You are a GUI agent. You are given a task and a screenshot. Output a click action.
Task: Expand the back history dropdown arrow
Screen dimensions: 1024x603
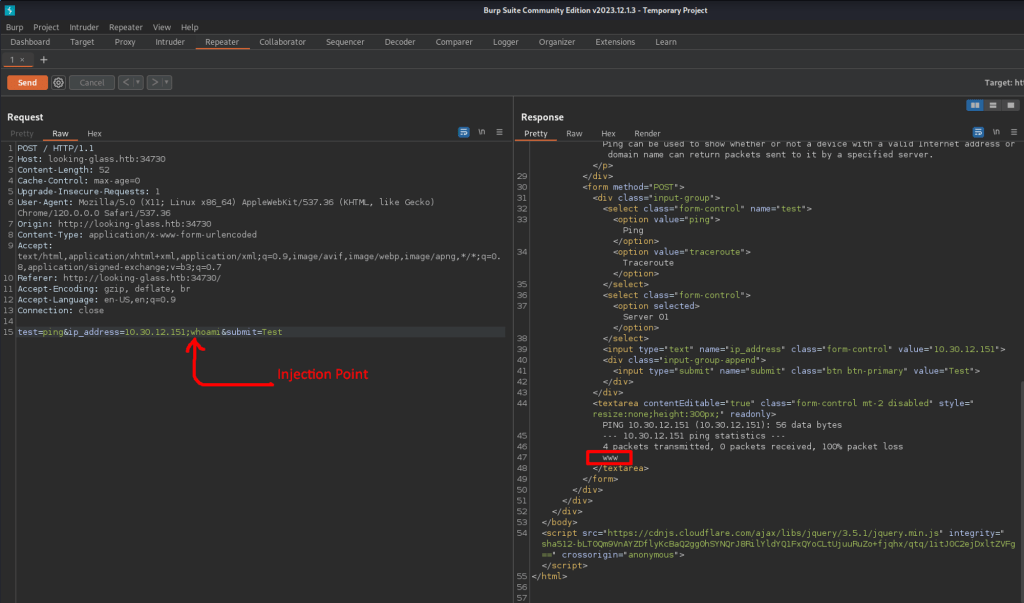pyautogui.click(x=138, y=83)
